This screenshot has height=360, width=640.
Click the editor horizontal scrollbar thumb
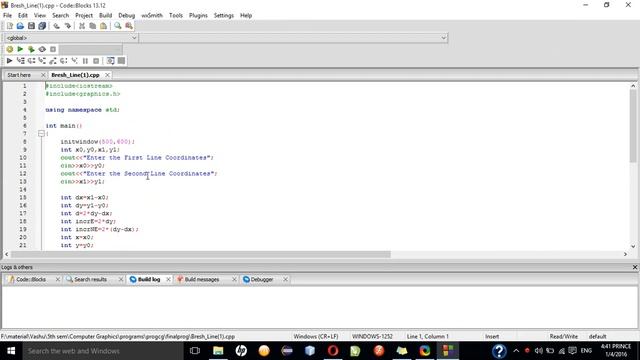201,254
